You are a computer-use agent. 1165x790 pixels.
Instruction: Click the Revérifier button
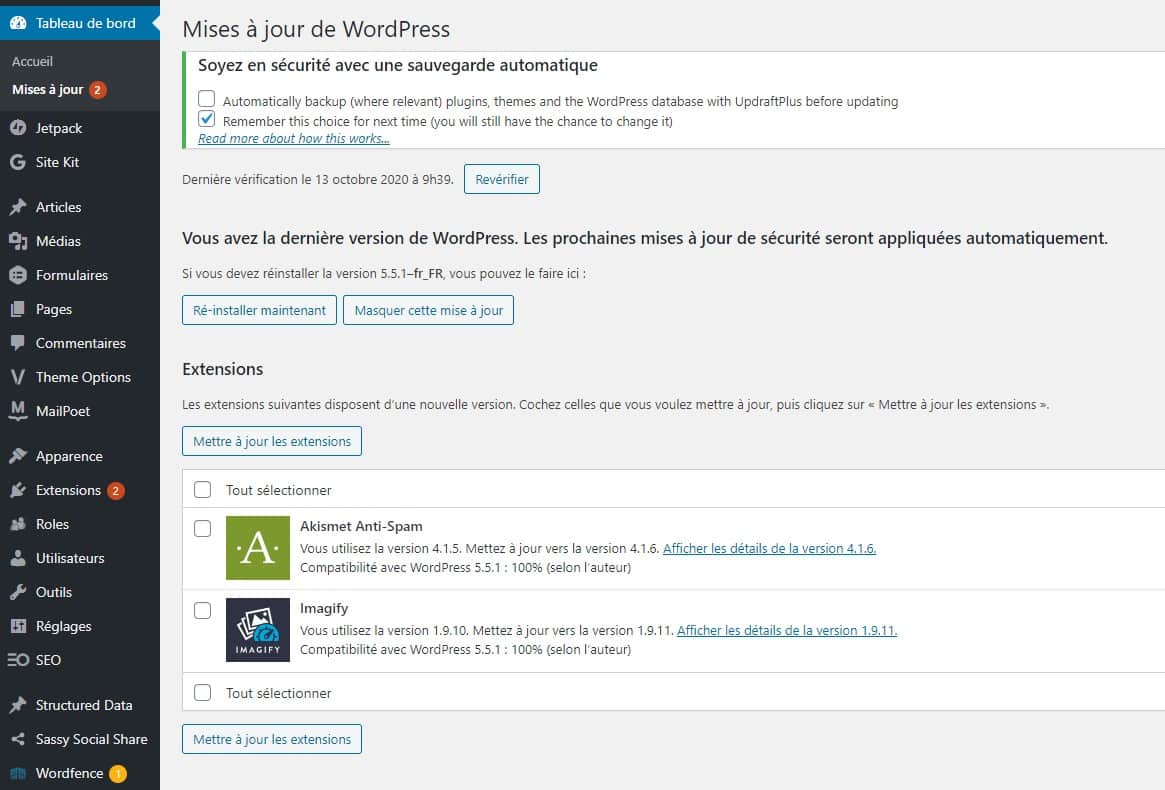point(501,179)
